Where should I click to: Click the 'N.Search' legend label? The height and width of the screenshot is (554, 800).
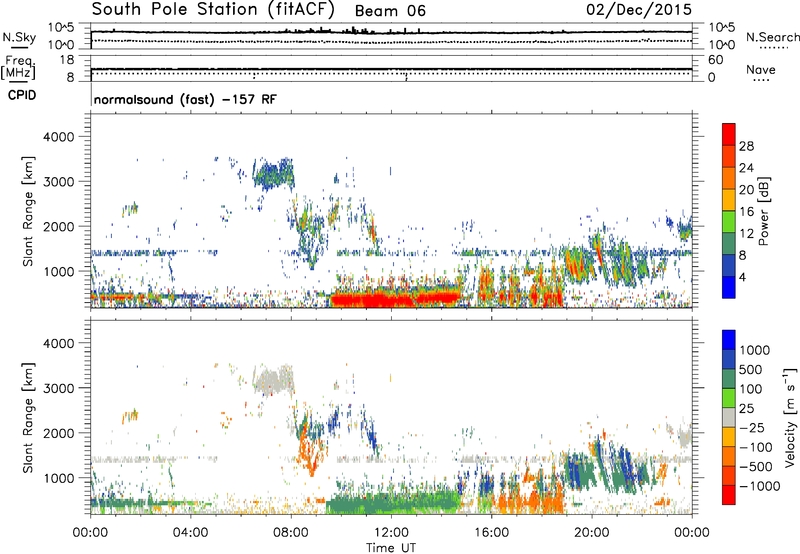tap(773, 37)
